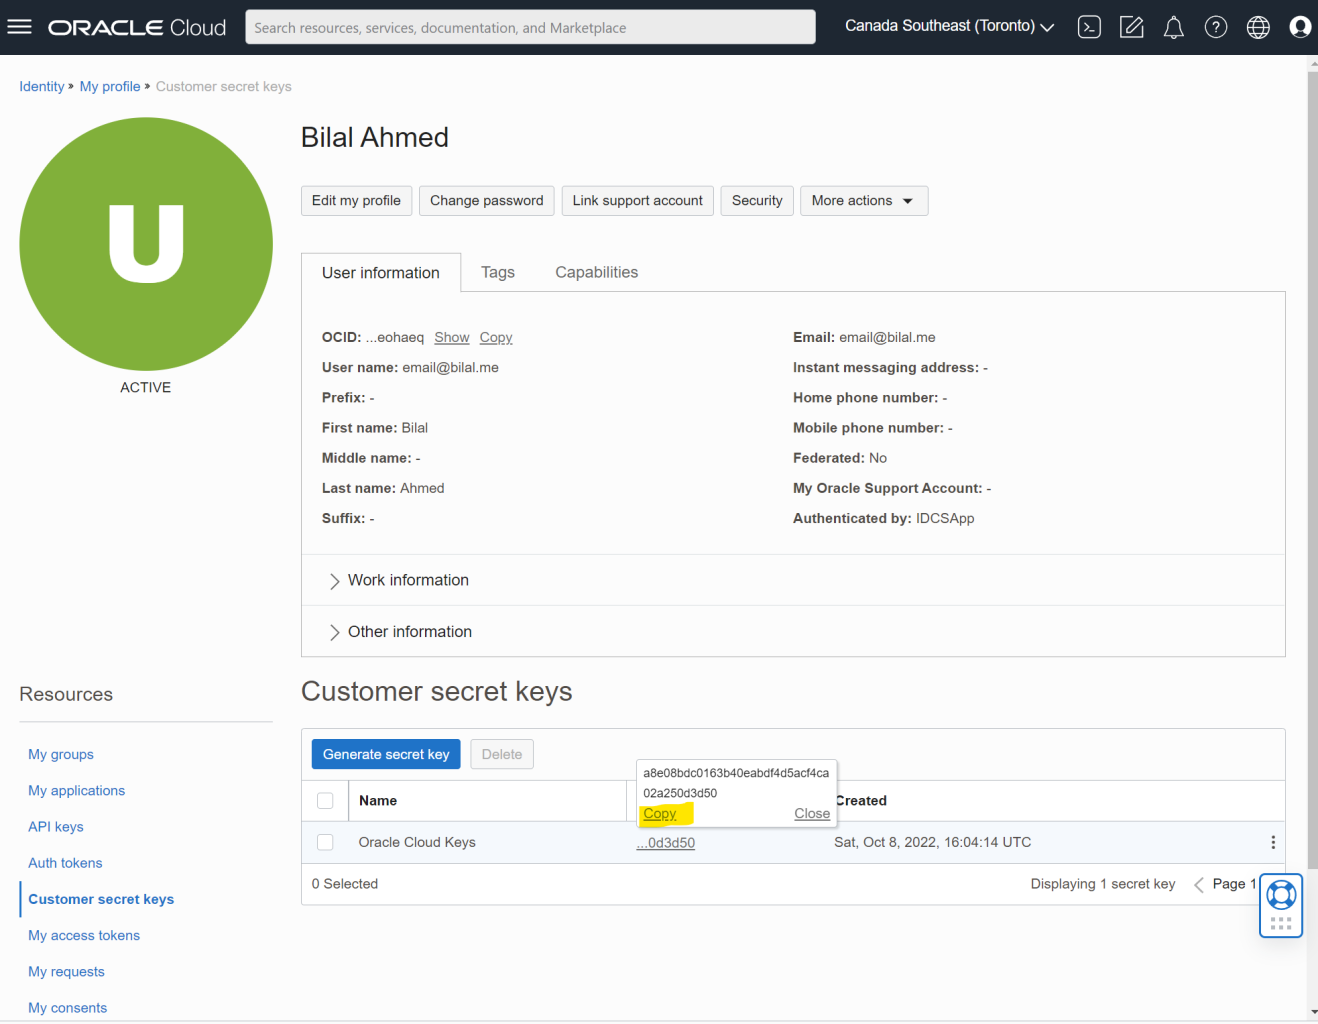Image resolution: width=1318 pixels, height=1024 pixels.
Task: Click Close in the access key popup
Action: coord(812,814)
